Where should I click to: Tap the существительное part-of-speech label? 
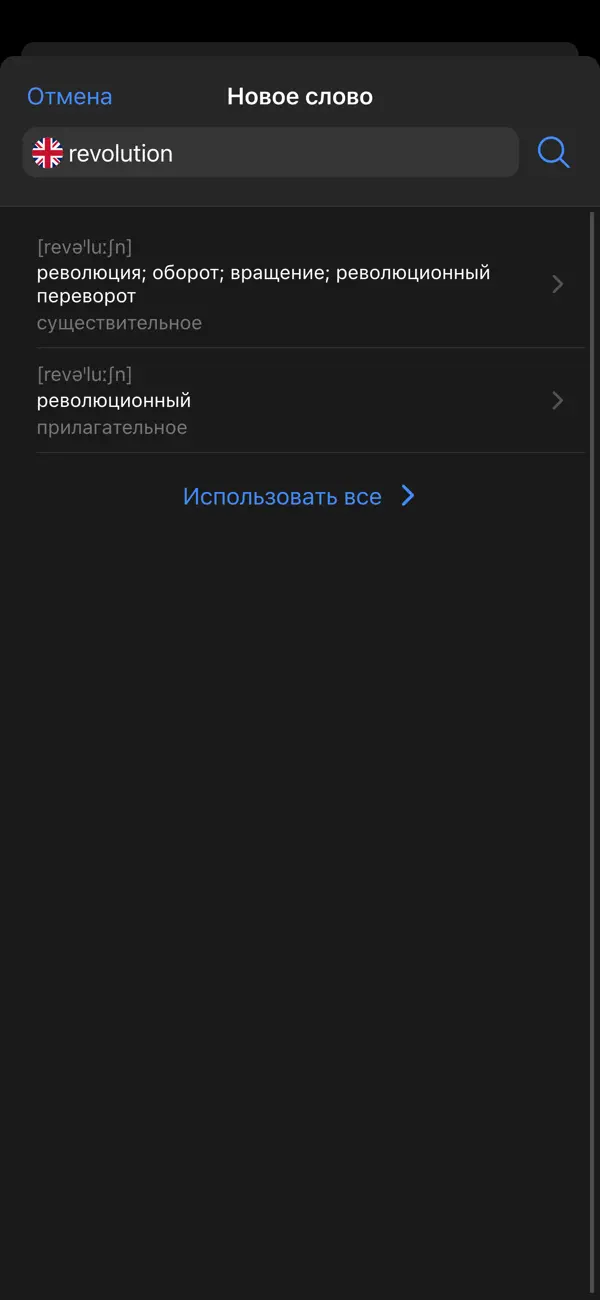click(119, 323)
